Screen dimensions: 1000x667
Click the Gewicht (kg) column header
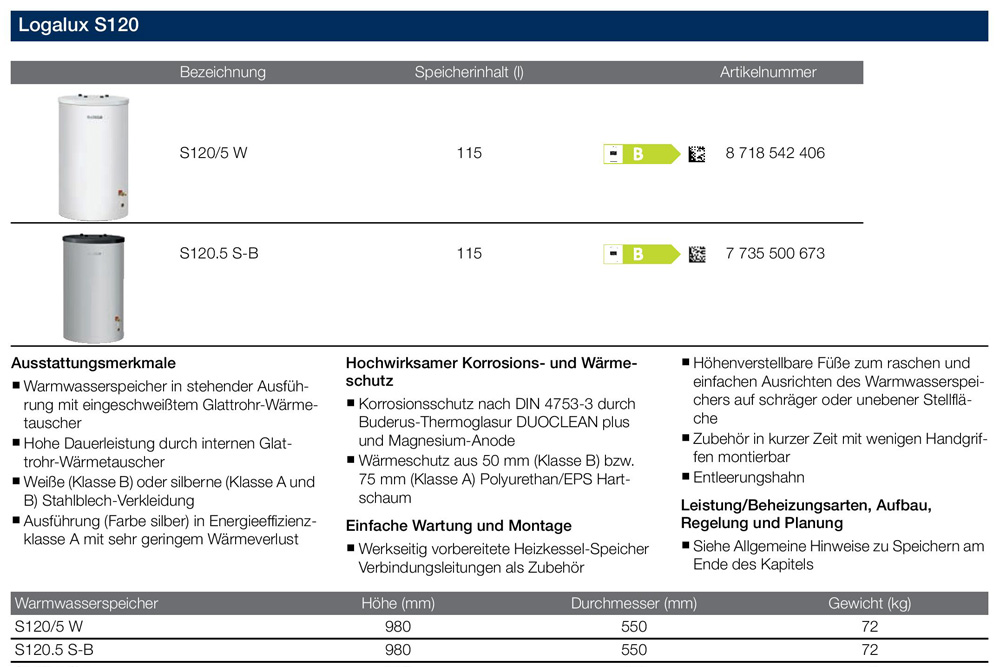tap(869, 603)
